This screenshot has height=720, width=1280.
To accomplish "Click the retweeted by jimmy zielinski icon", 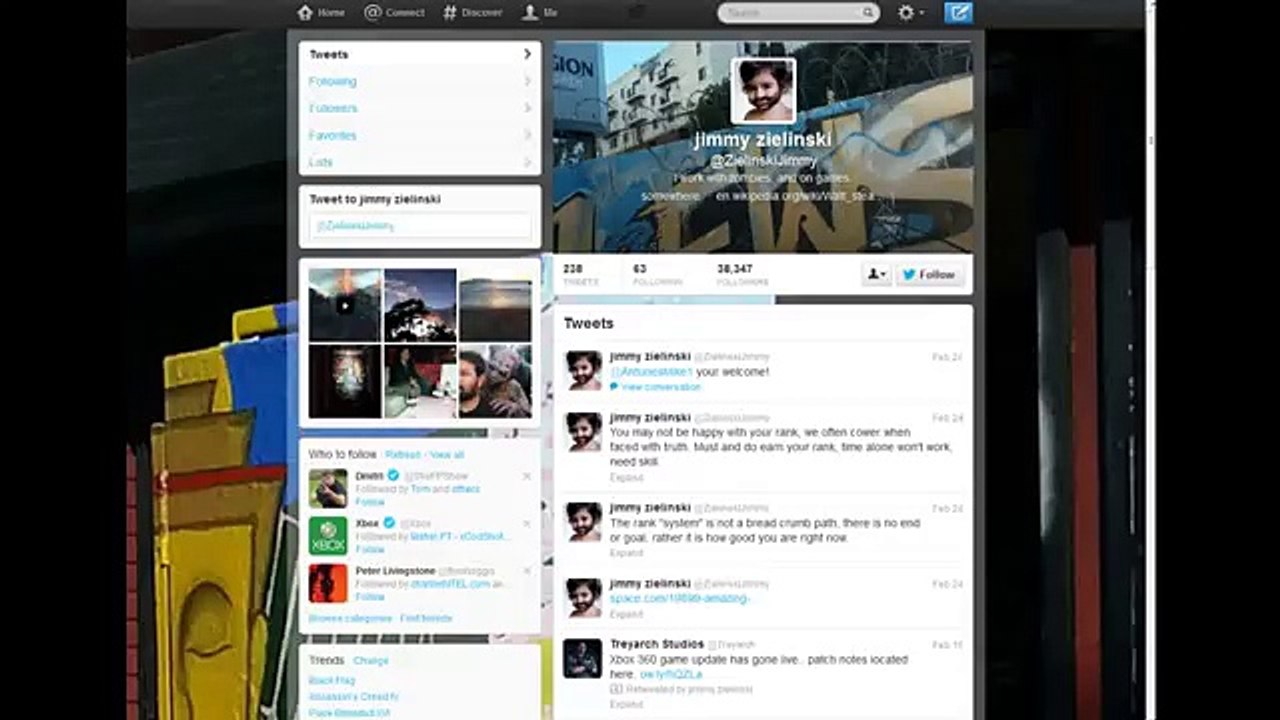I will (x=615, y=689).
